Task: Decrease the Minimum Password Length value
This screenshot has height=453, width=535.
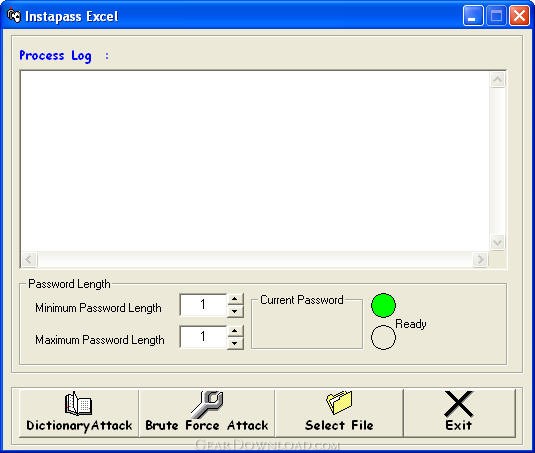Action: click(x=234, y=311)
